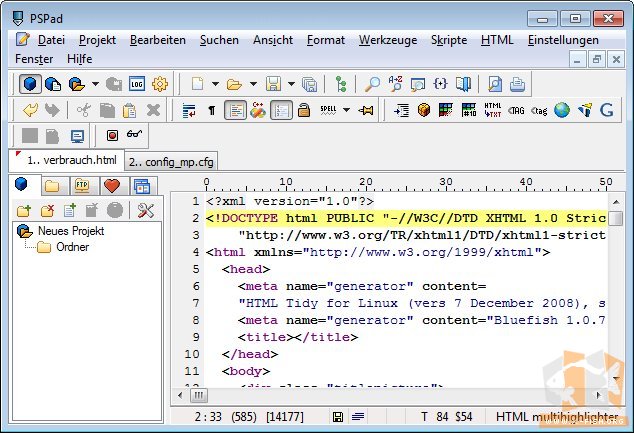Click the A-Z search and replace icon
The image size is (634, 433).
pyautogui.click(x=395, y=84)
